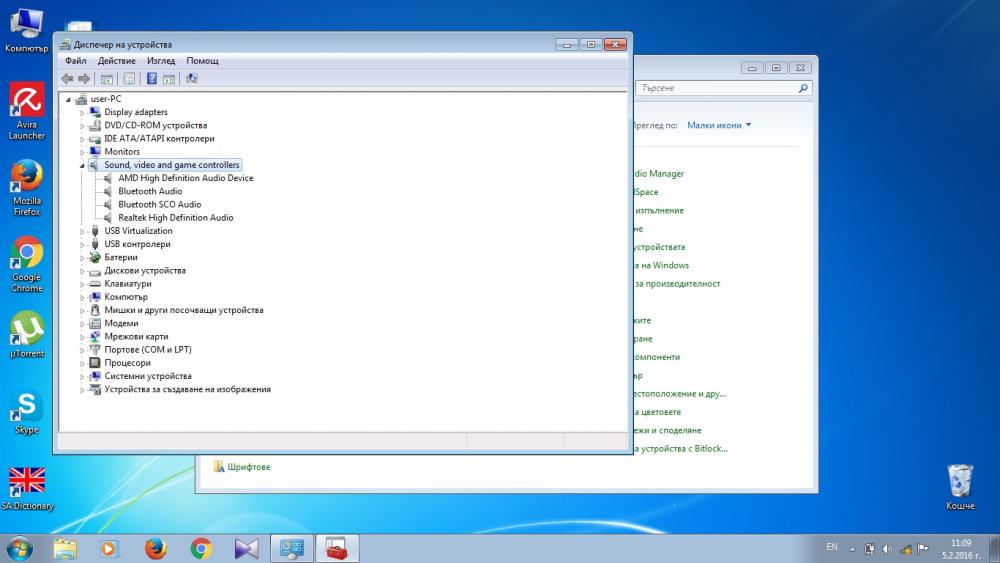Screen dimensions: 1000x563
Task: Click the 'dio Manager' link in Control Panel
Action: point(659,173)
